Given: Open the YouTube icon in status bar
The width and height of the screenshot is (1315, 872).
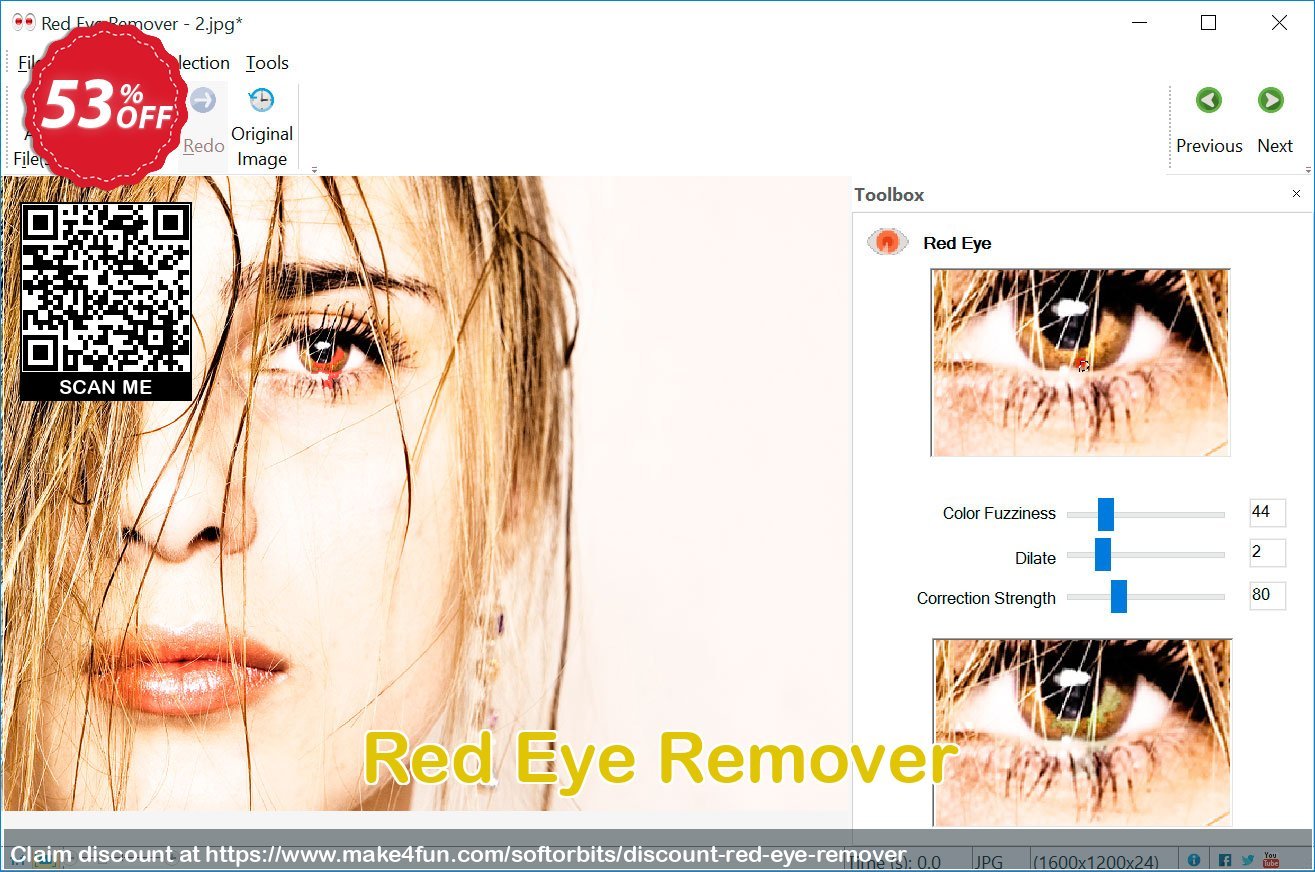Looking at the screenshot, I should coord(1271,860).
